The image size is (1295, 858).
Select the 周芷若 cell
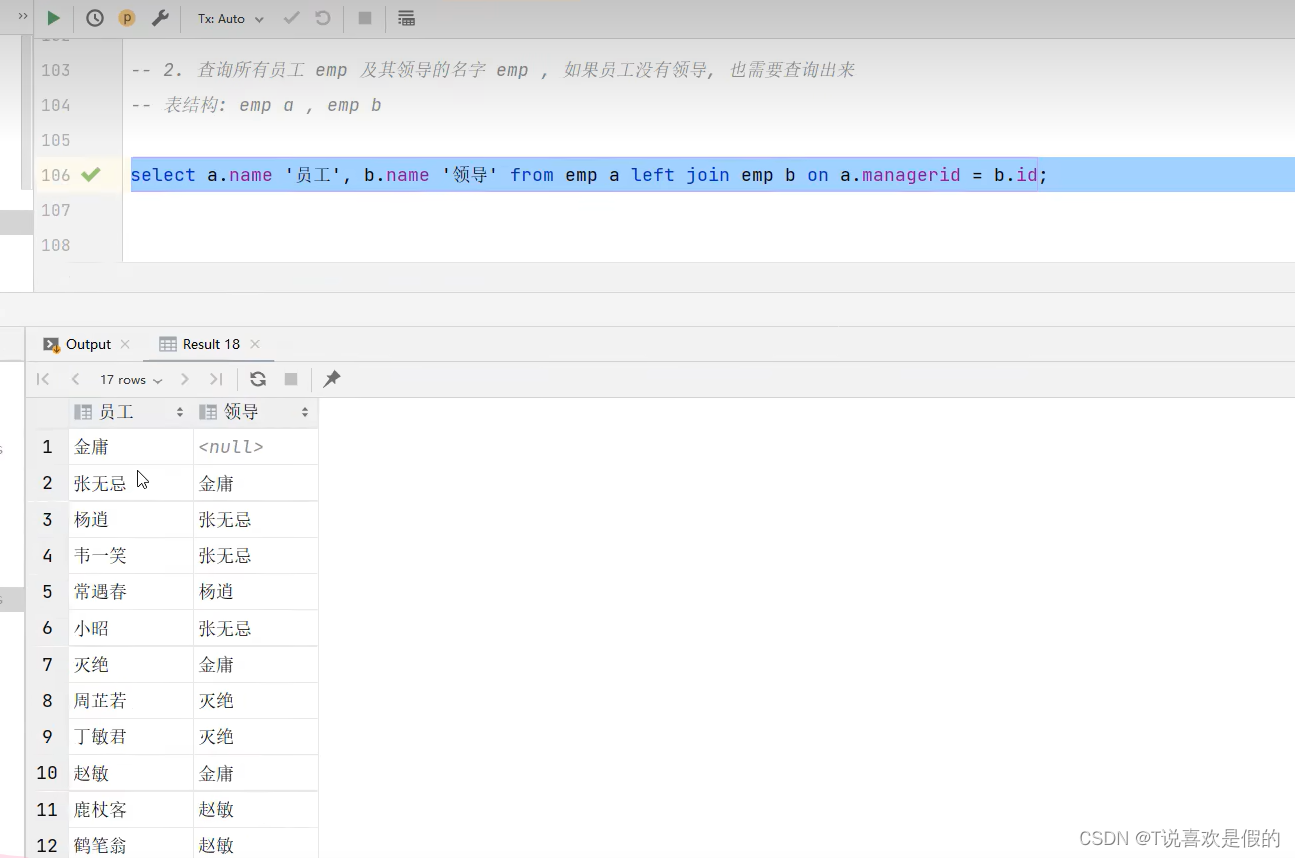click(x=130, y=701)
